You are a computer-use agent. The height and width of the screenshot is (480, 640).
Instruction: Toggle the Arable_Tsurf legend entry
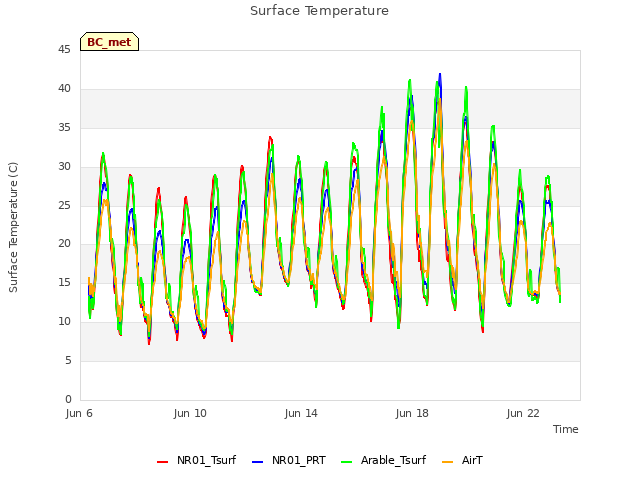pos(384,460)
